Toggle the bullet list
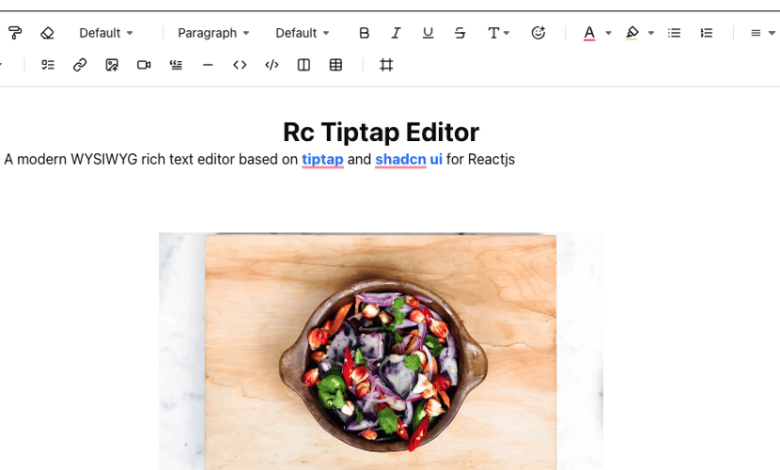The image size is (780, 470). click(674, 33)
